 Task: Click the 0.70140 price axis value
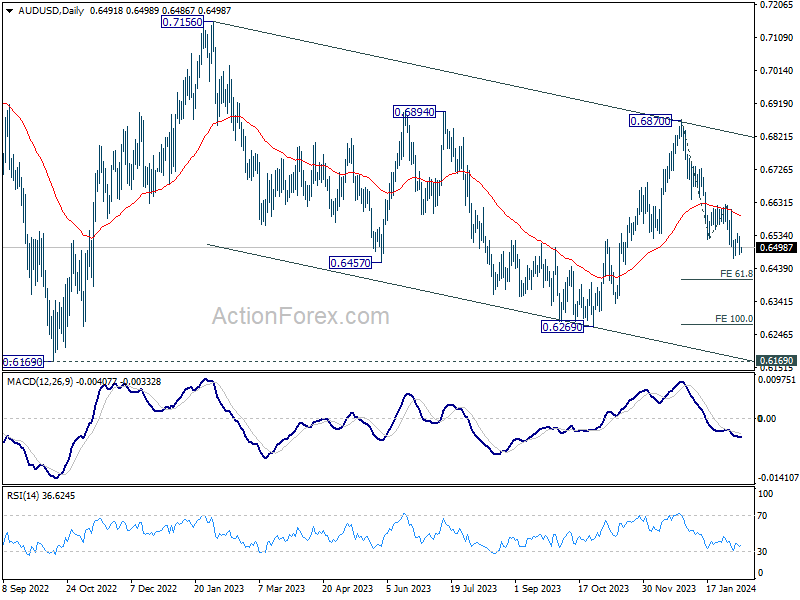coord(776,70)
